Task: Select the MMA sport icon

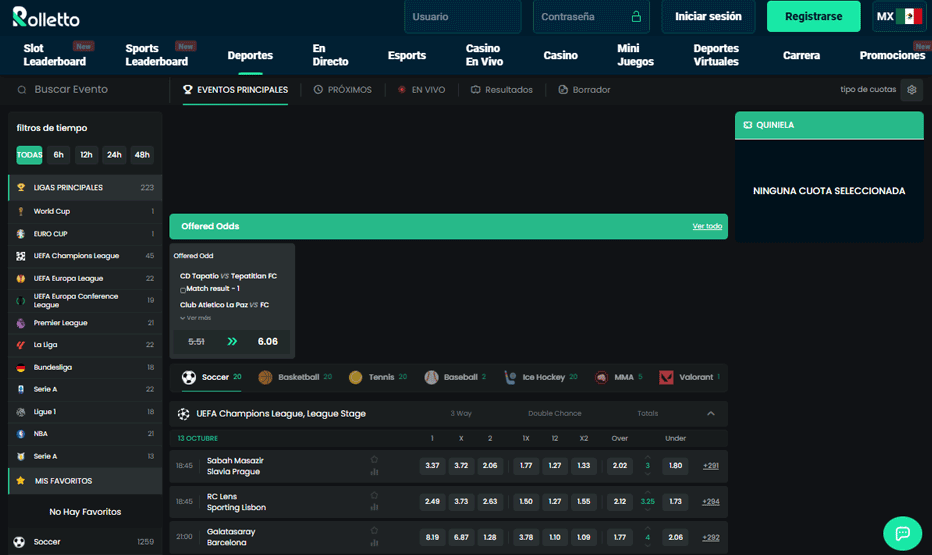Action: (x=602, y=377)
